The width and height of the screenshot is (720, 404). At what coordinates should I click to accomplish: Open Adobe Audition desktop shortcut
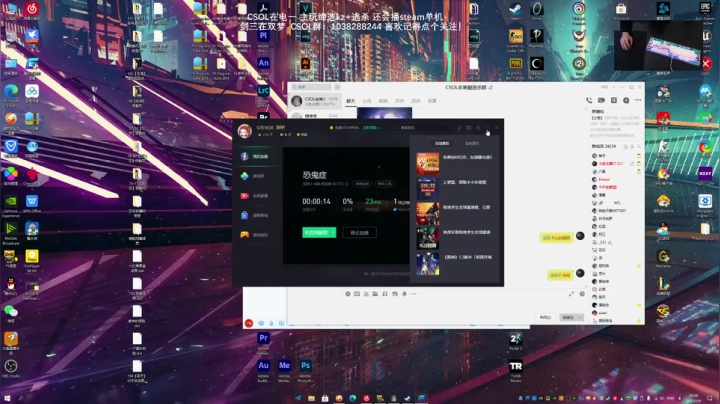point(263,371)
